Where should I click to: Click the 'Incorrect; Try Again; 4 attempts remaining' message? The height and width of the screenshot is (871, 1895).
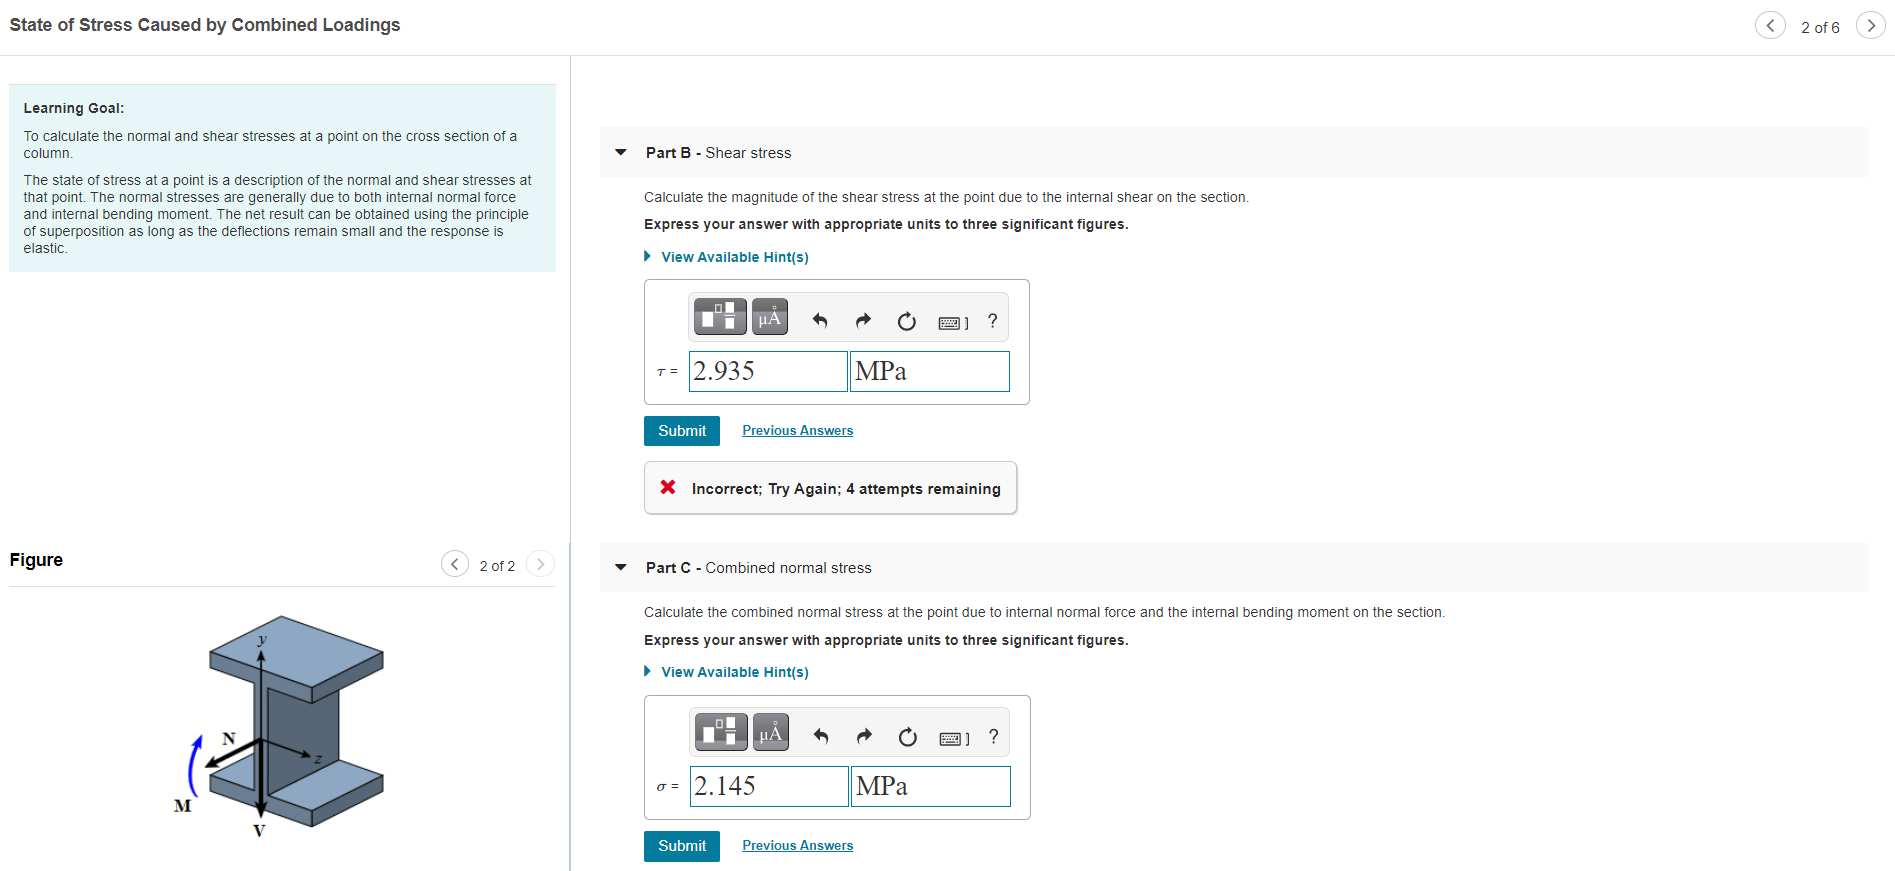[830, 488]
